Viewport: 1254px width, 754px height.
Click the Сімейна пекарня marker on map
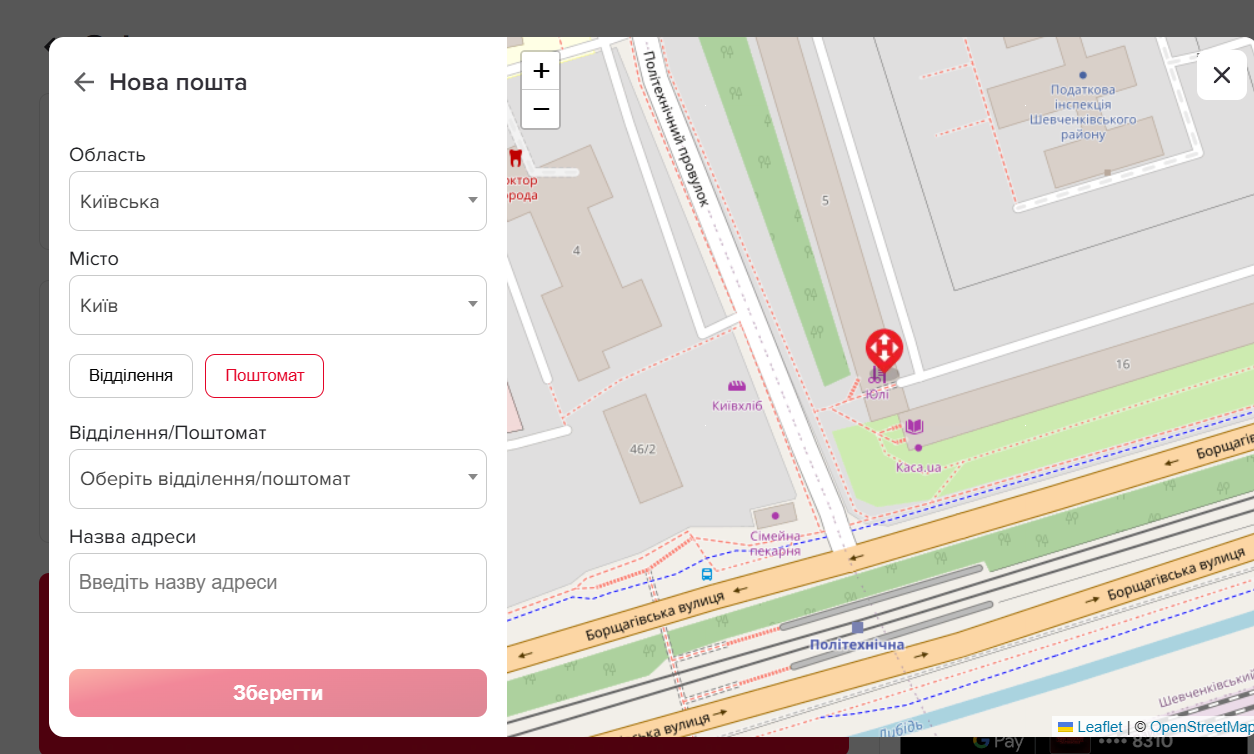(775, 516)
